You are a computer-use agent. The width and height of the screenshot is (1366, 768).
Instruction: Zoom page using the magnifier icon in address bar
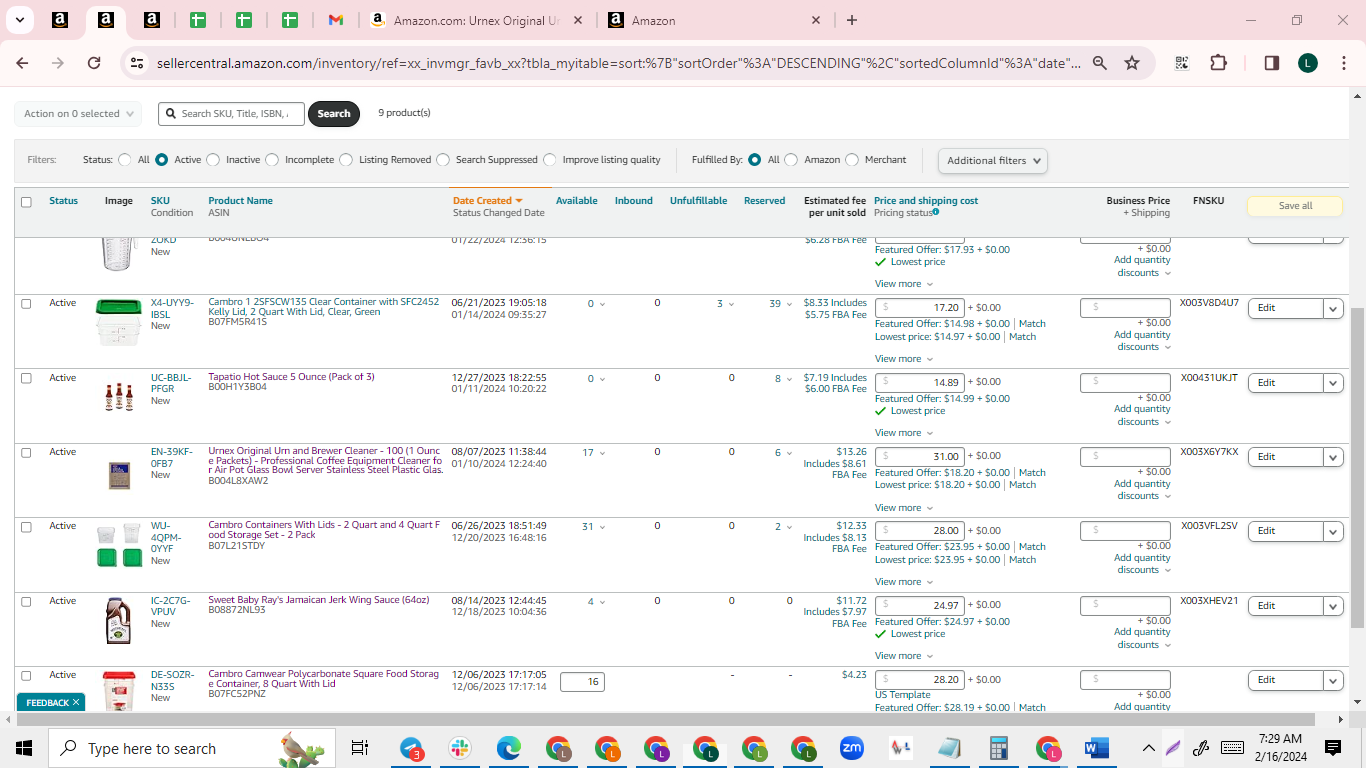point(1100,63)
